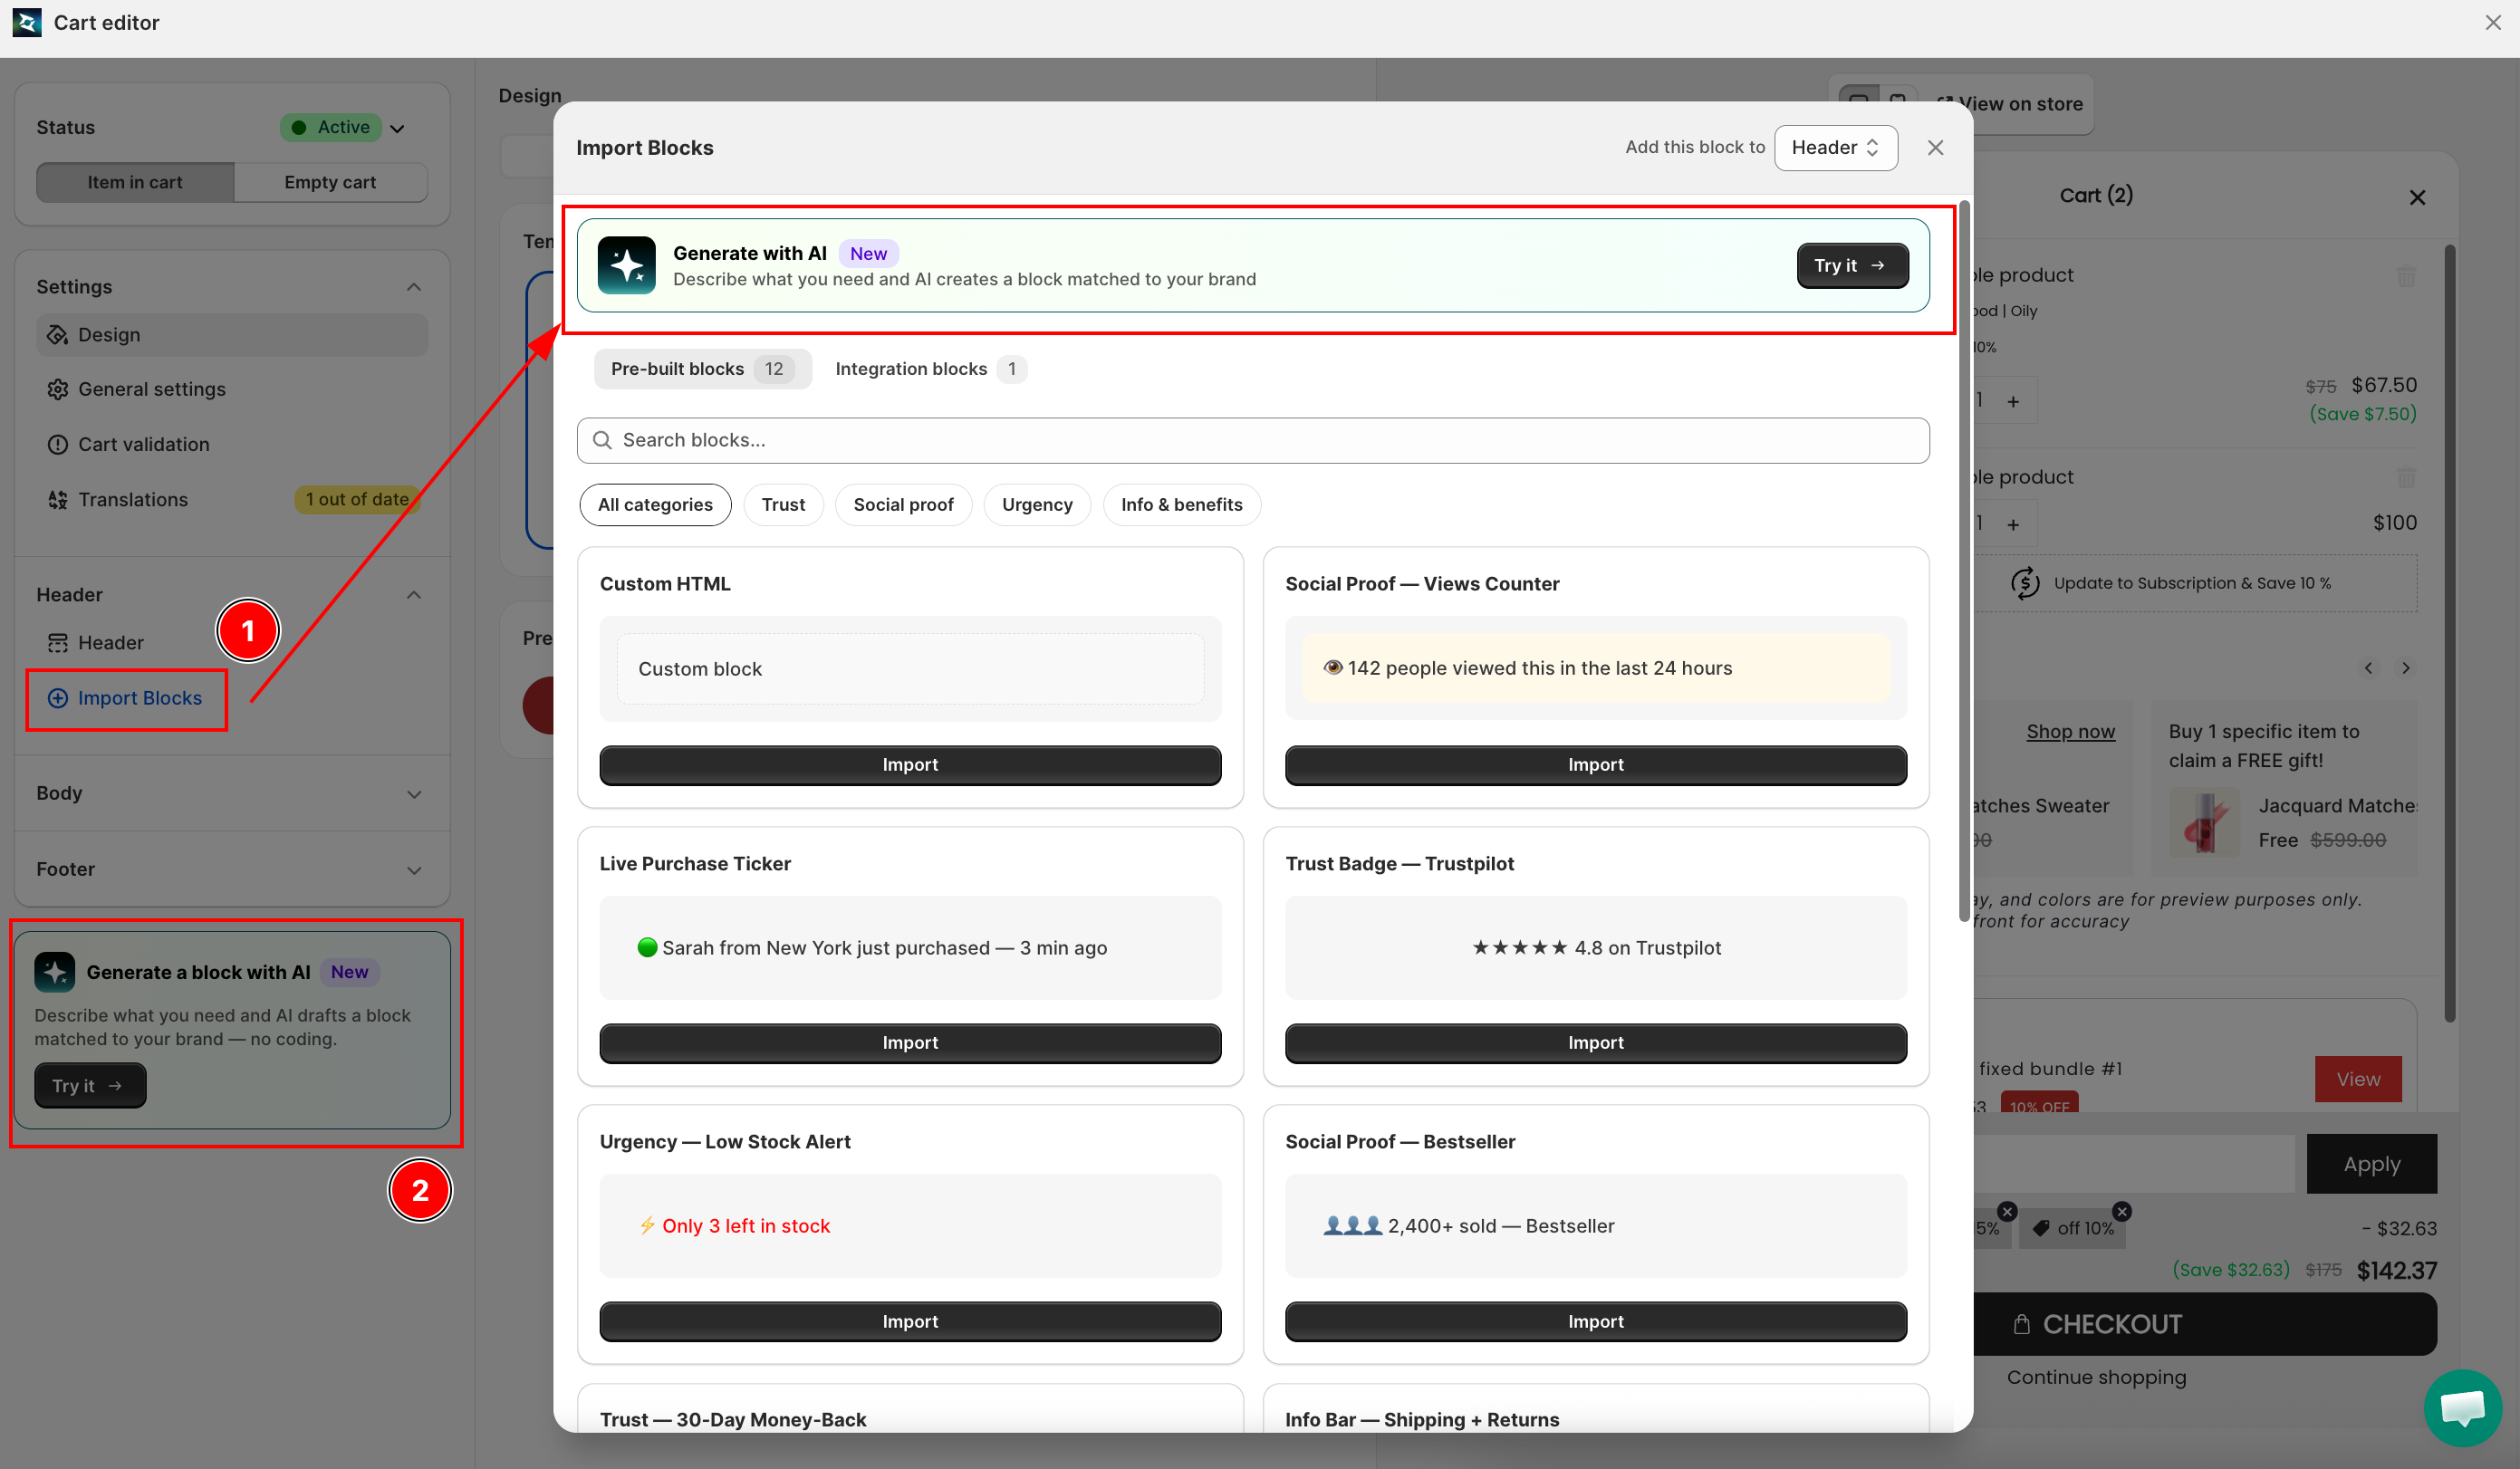Increase quantity of second cart product

[2013, 524]
